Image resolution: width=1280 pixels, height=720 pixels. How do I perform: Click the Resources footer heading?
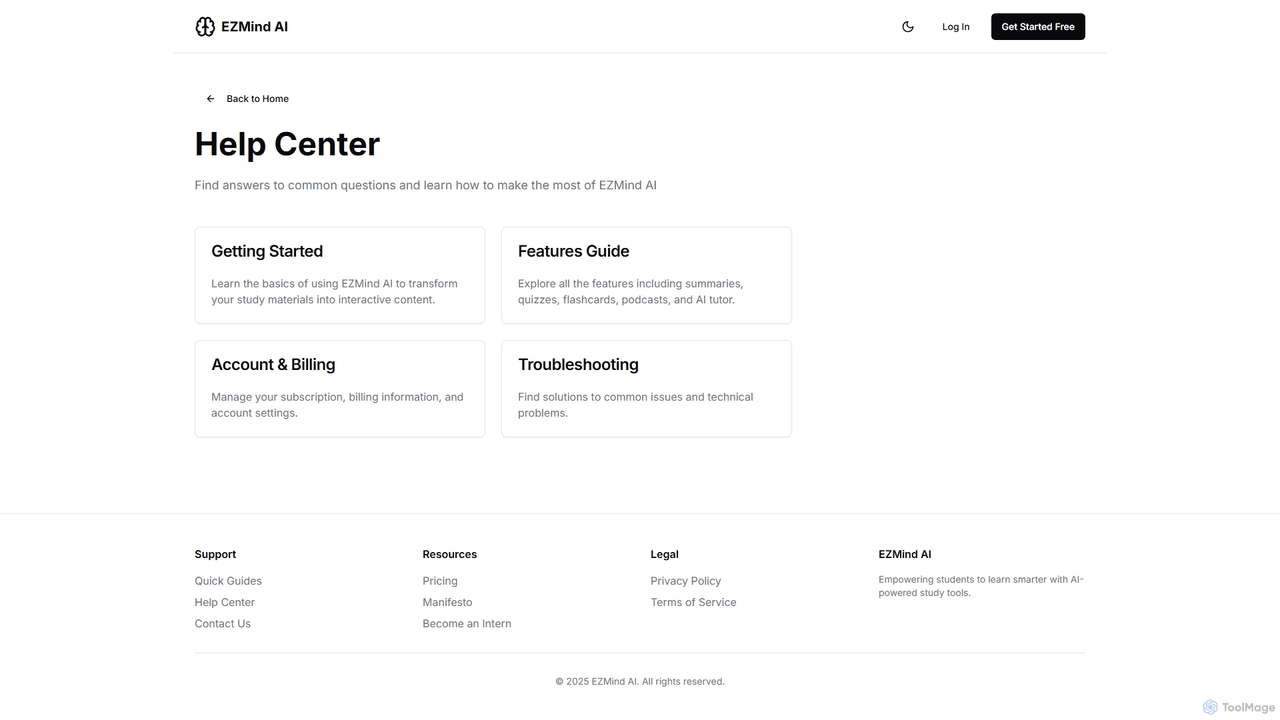[x=450, y=554]
